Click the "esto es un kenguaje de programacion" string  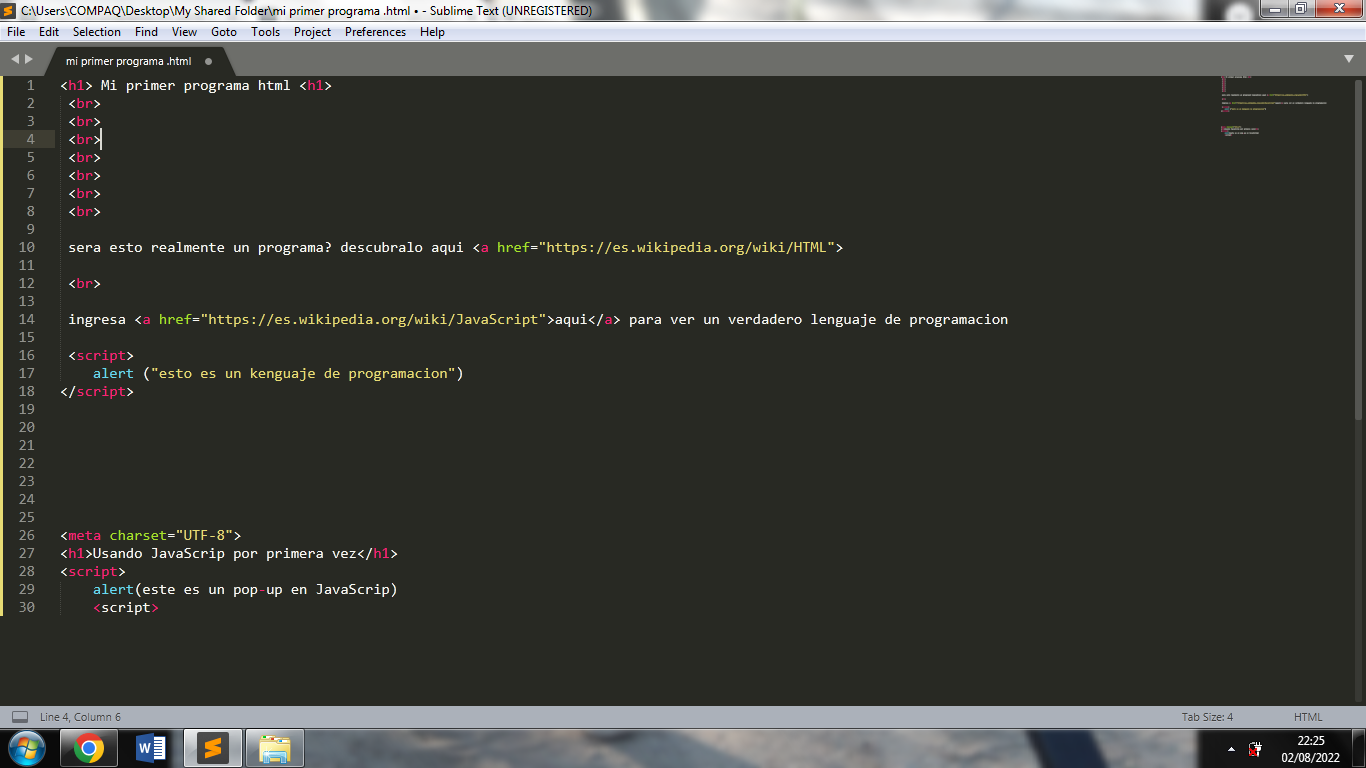303,373
